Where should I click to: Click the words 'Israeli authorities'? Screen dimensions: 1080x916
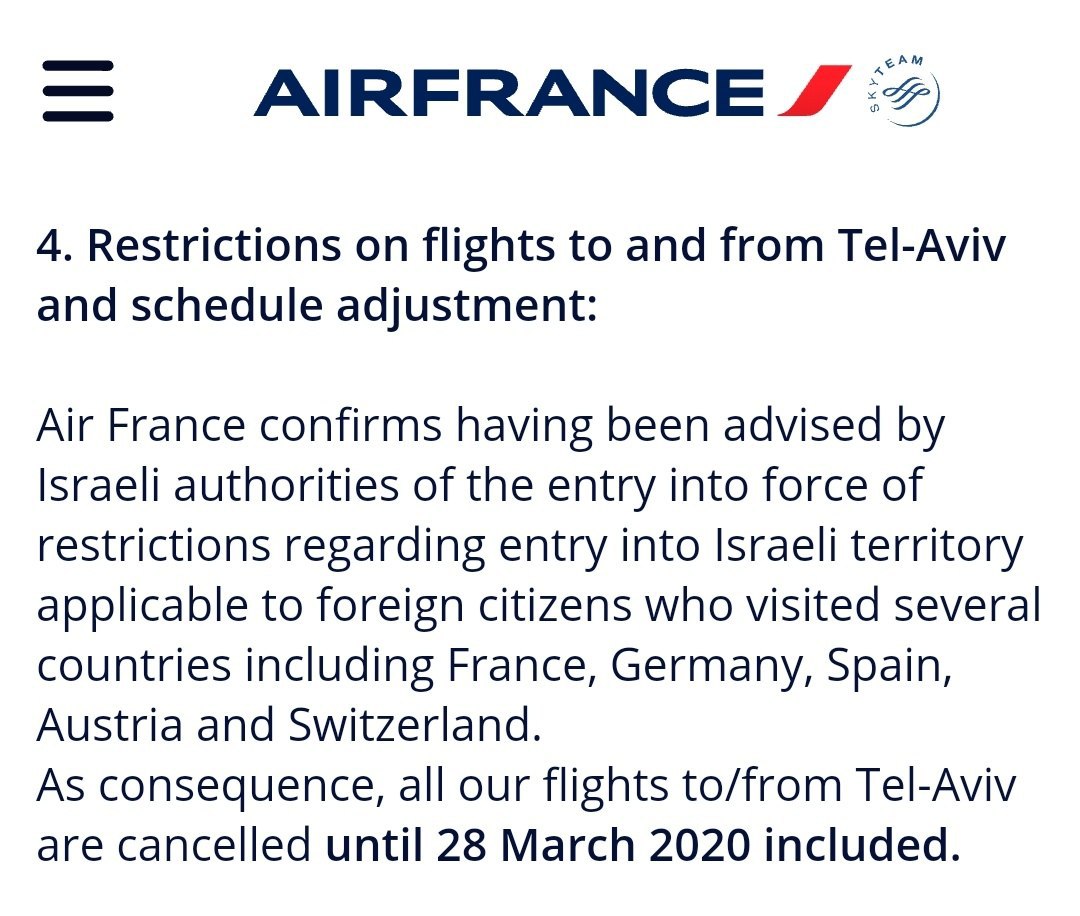pyautogui.click(x=218, y=485)
